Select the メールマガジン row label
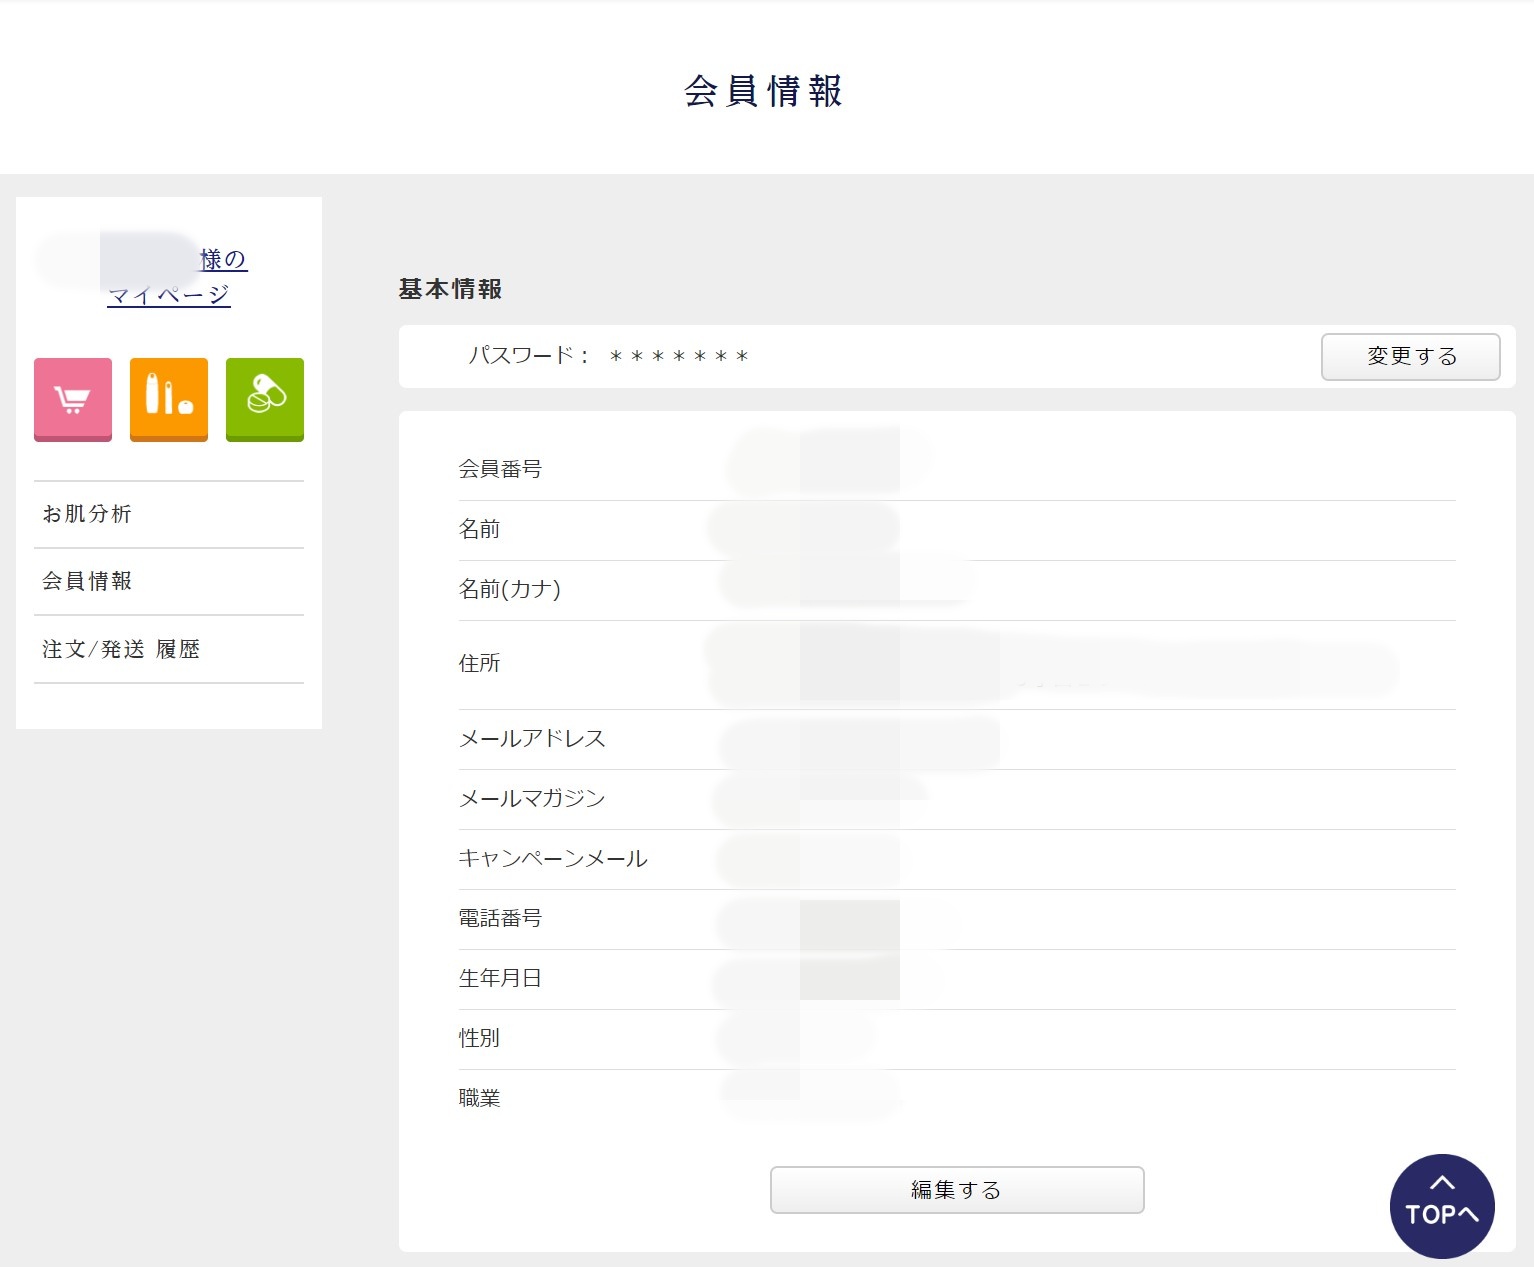 click(x=532, y=798)
